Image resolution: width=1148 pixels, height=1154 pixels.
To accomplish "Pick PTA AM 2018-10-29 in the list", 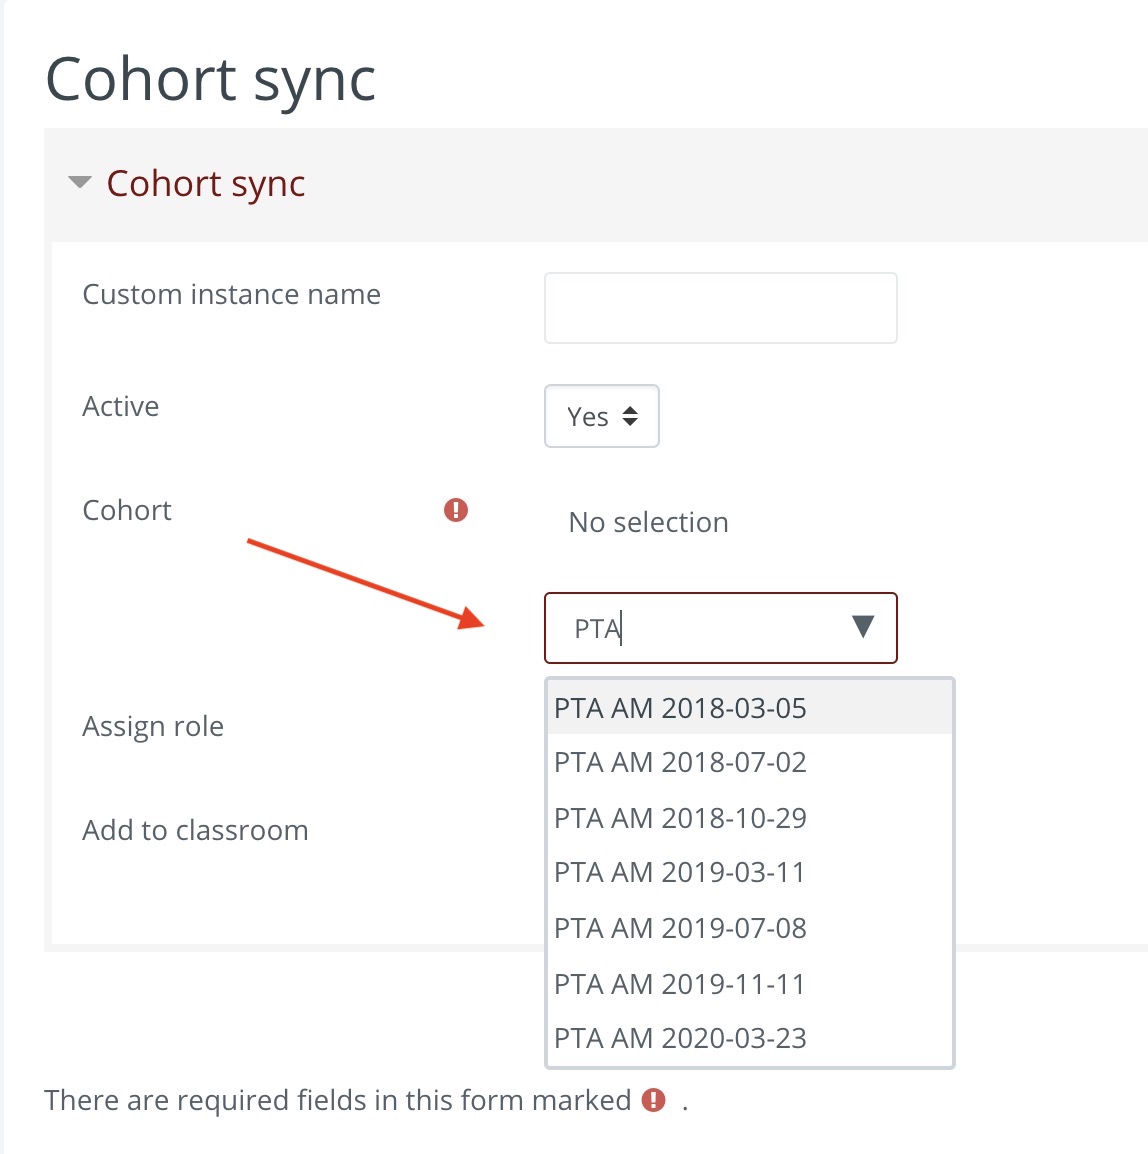I will coord(680,818).
